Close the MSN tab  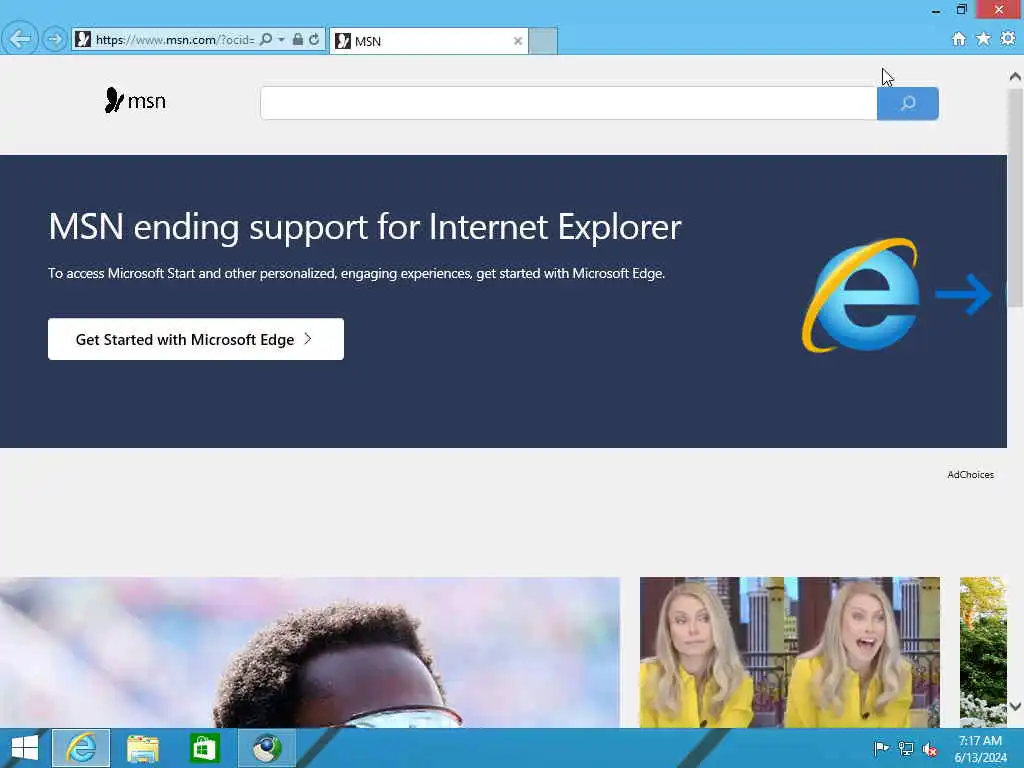click(x=518, y=41)
